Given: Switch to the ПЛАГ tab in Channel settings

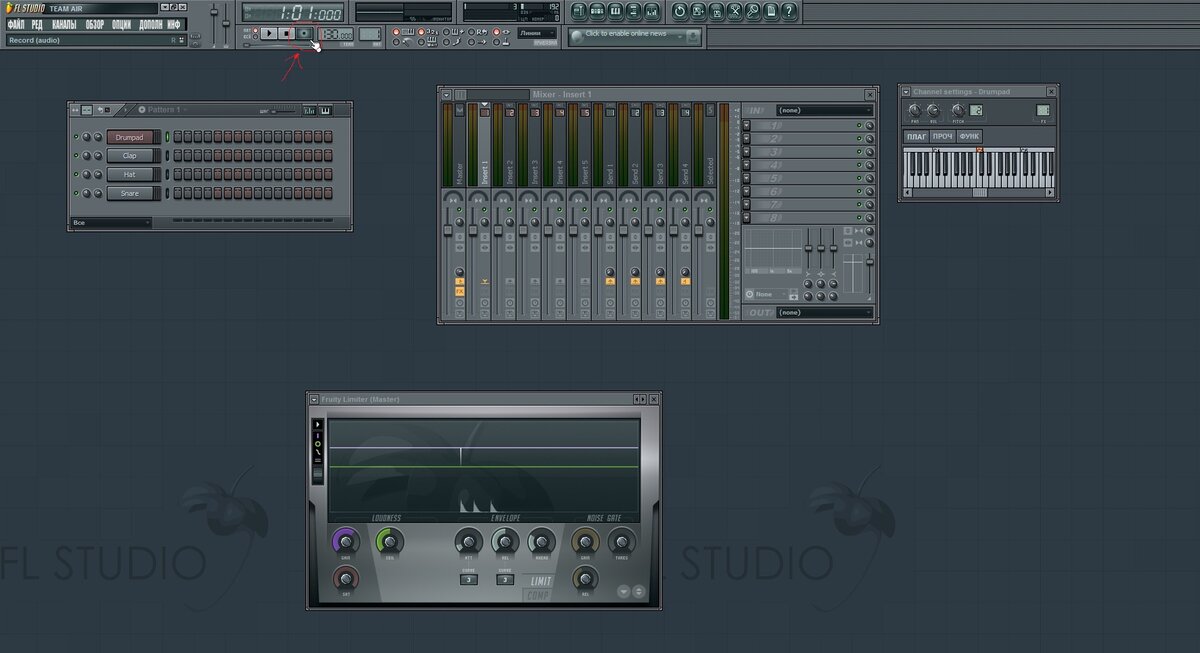Looking at the screenshot, I should pyautogui.click(x=916, y=136).
